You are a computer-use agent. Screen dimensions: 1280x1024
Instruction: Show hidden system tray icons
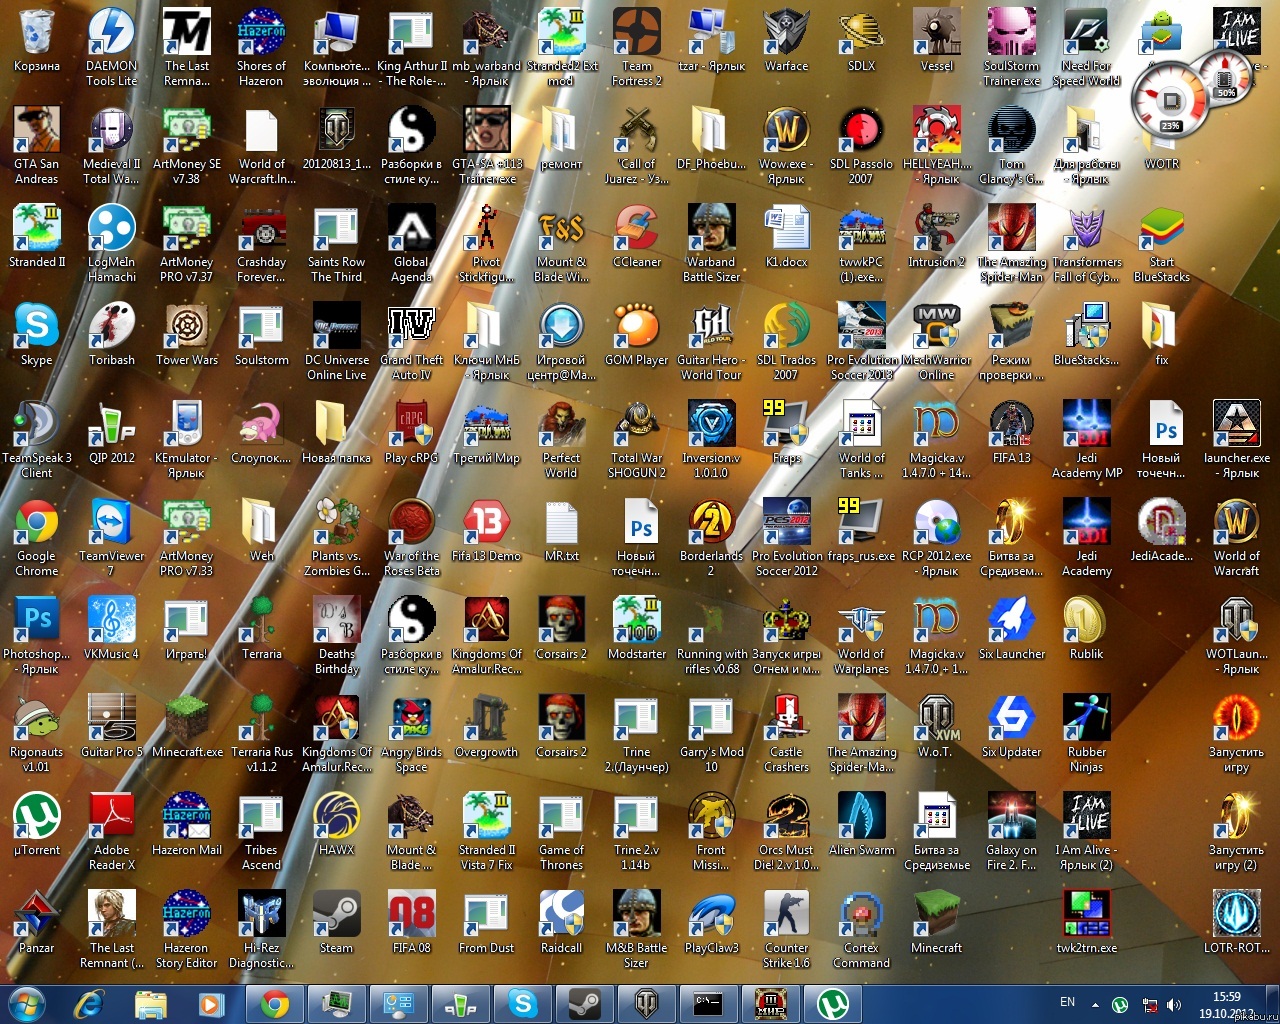[x=1095, y=1004]
